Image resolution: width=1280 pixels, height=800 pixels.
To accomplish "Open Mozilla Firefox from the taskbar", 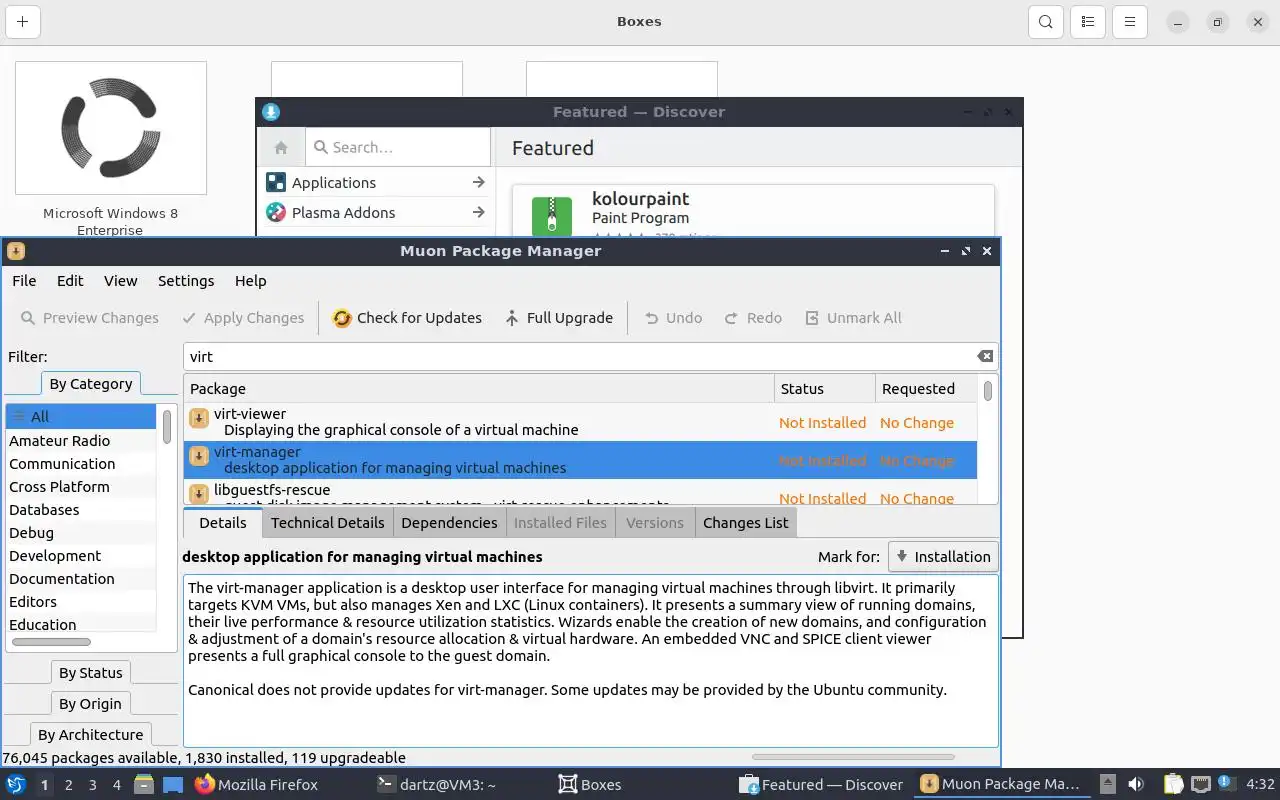I will (x=256, y=785).
